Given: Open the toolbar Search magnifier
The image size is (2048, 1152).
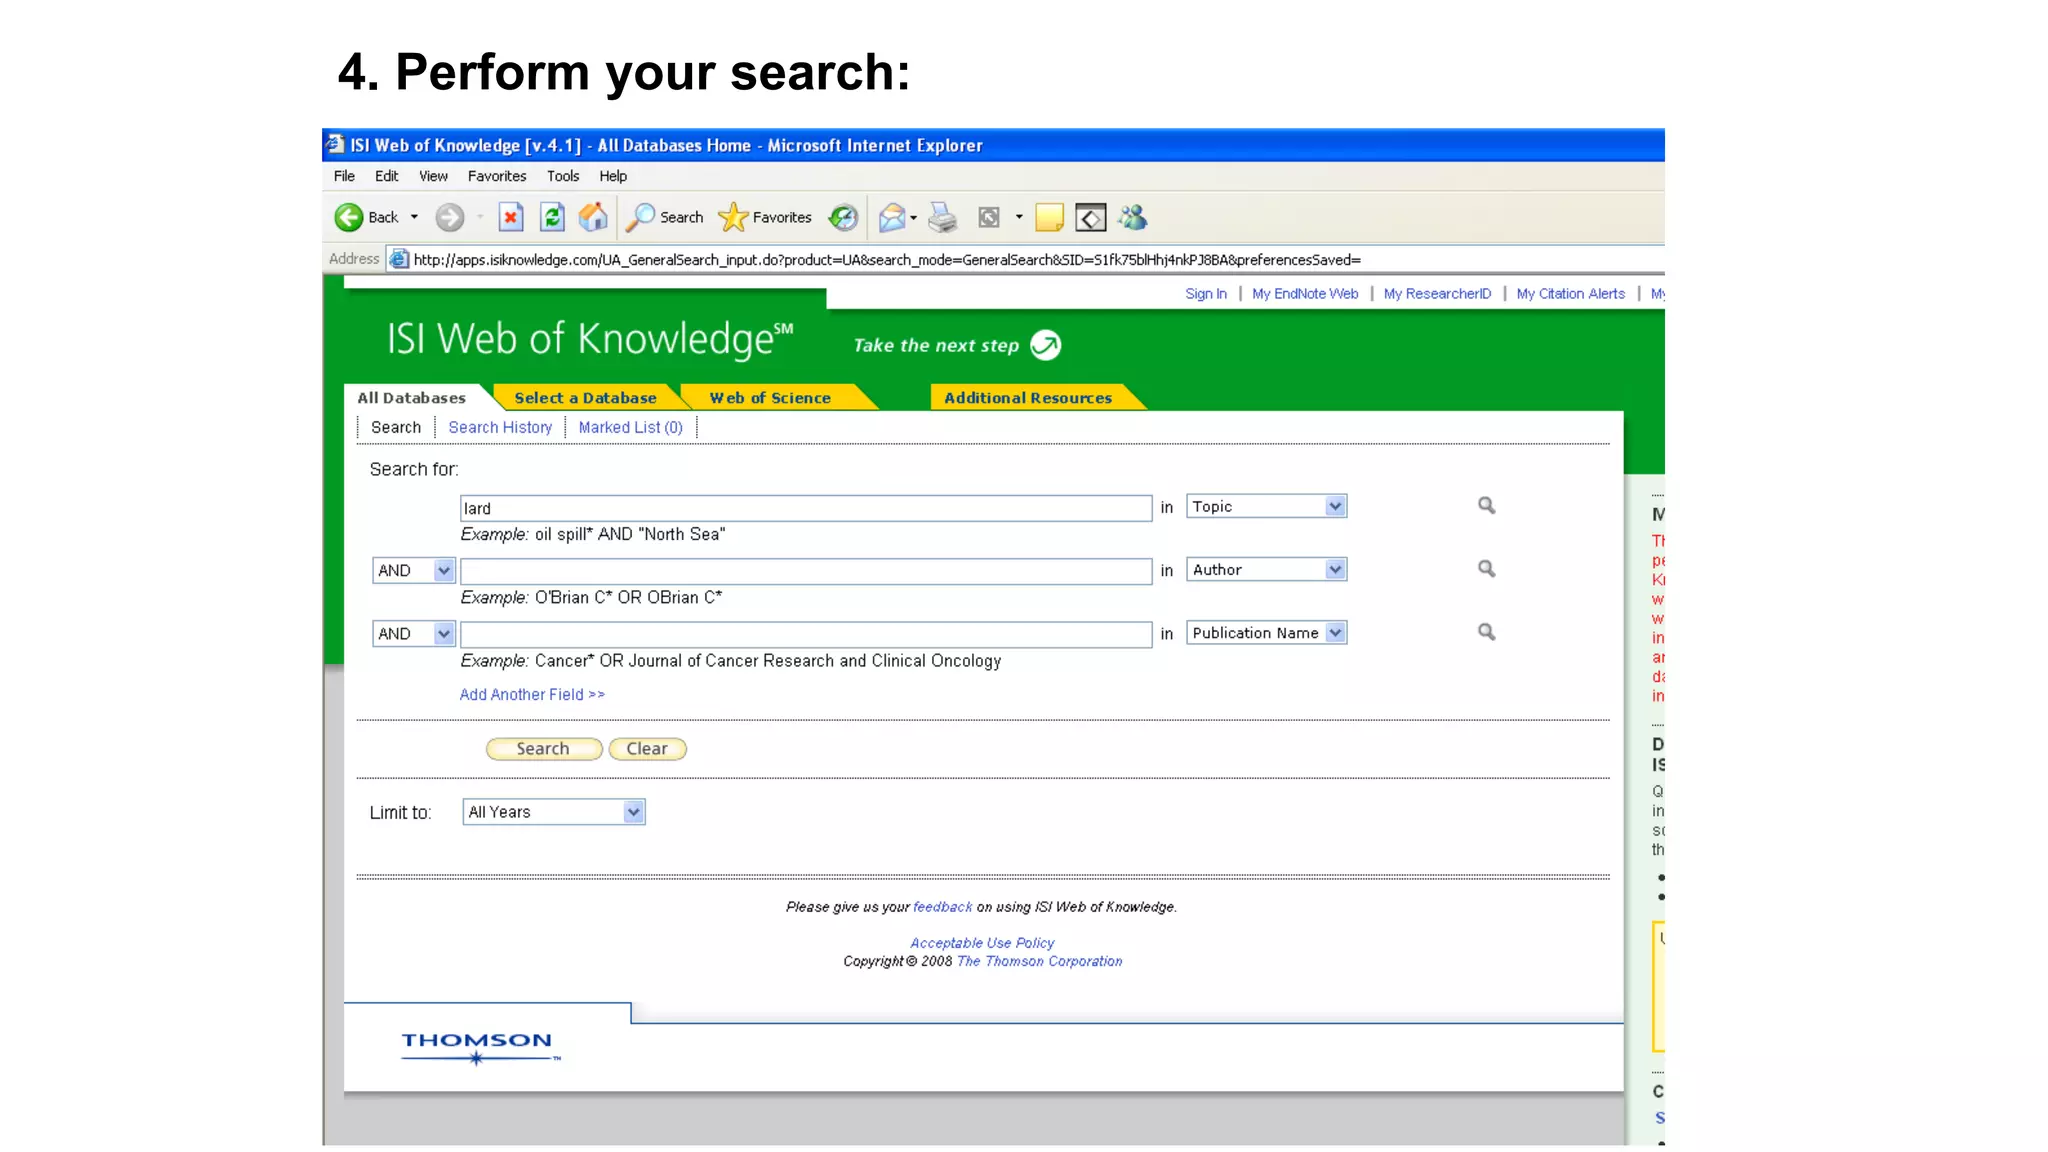Looking at the screenshot, I should (x=640, y=217).
